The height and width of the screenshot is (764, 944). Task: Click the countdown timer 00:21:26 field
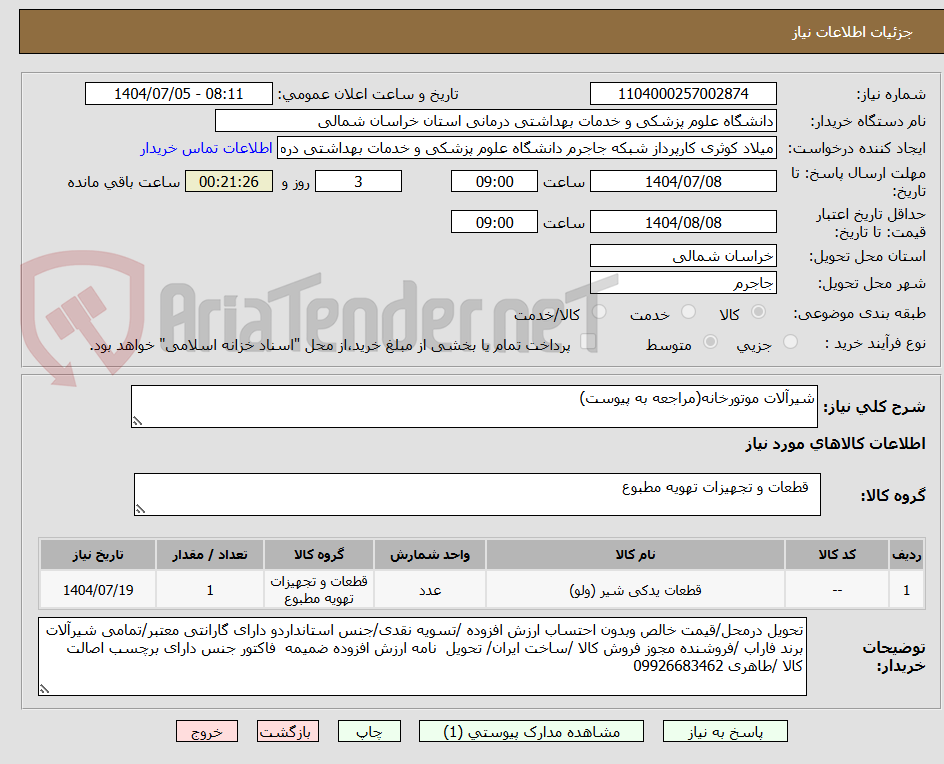229,181
